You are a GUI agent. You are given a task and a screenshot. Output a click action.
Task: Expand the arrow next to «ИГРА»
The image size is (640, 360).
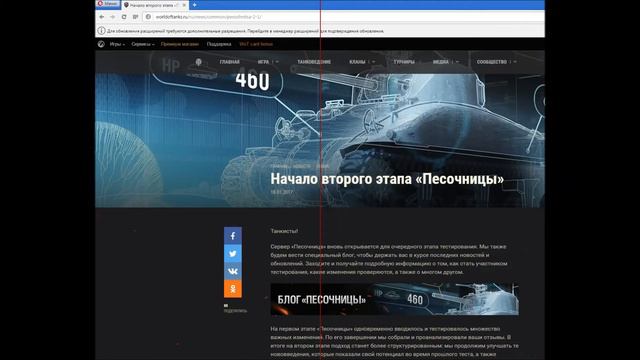(277, 62)
